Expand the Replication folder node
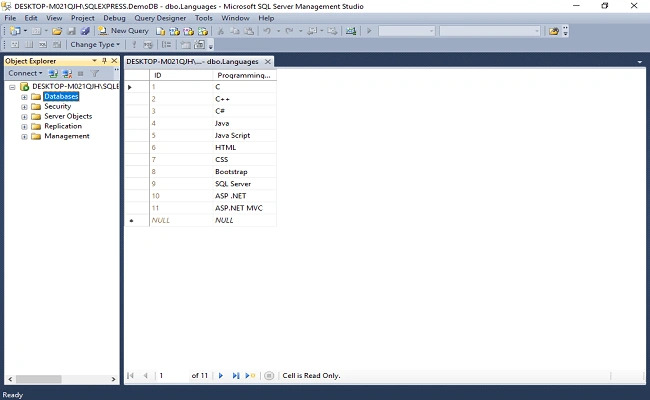This screenshot has height=400, width=650. (x=24, y=127)
